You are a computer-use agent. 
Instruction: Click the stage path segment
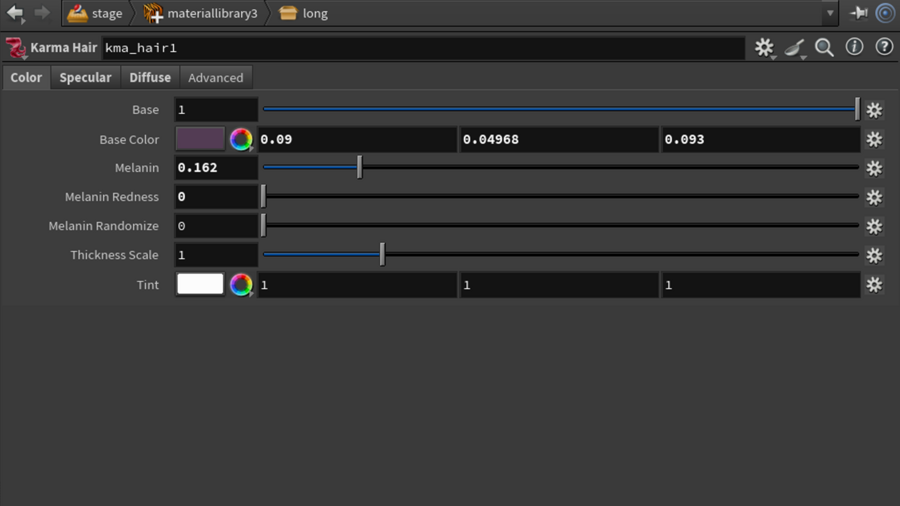tap(95, 13)
